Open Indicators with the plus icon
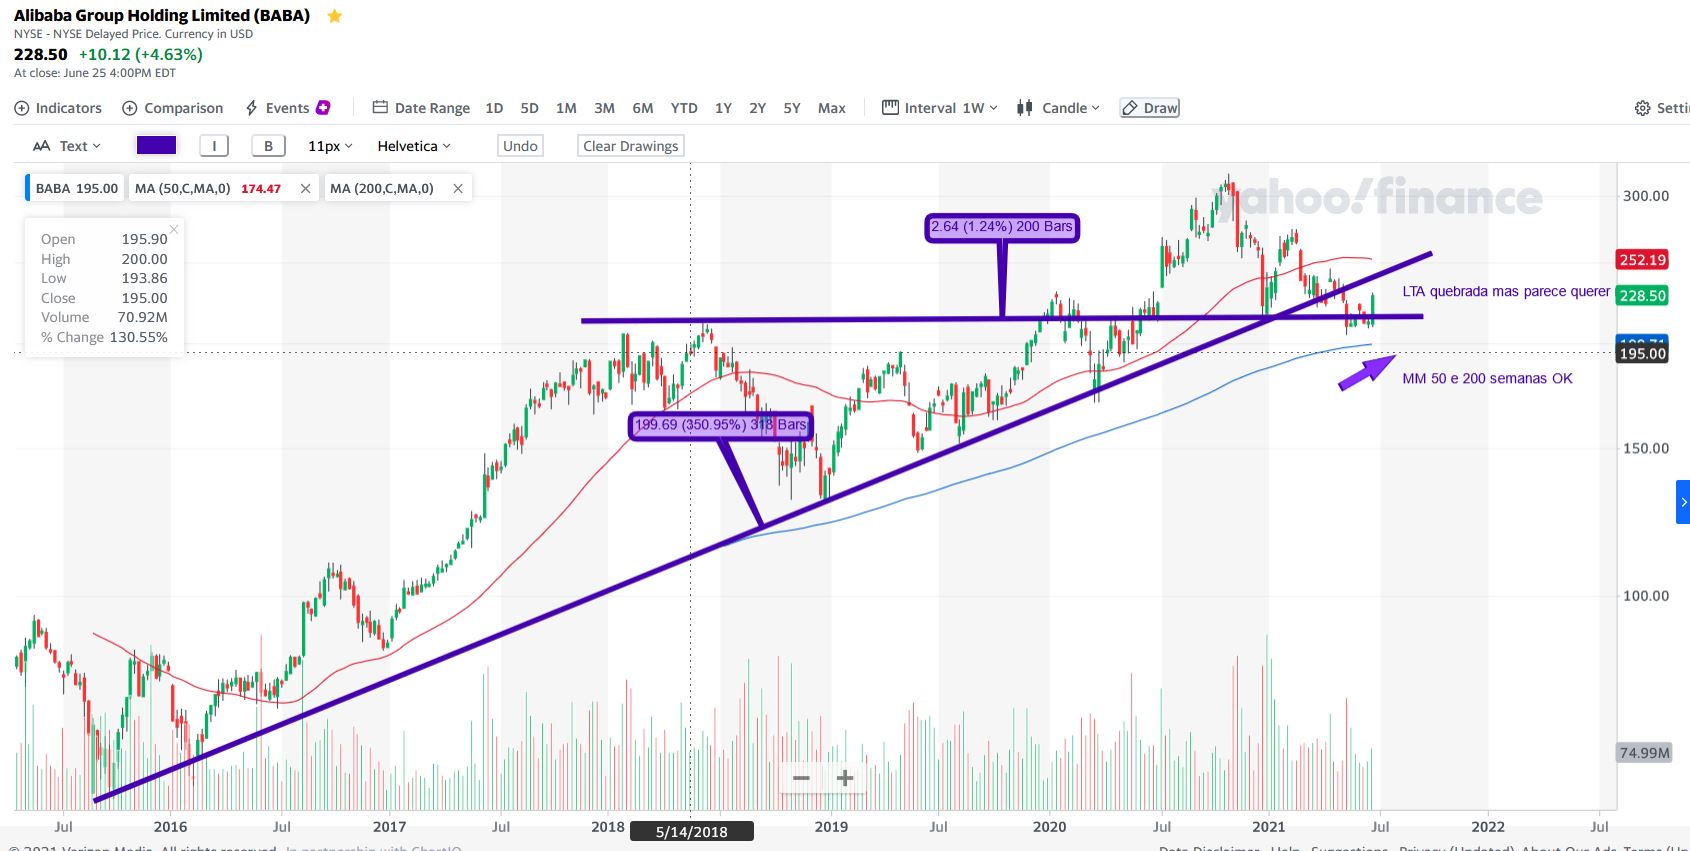 tap(22, 108)
